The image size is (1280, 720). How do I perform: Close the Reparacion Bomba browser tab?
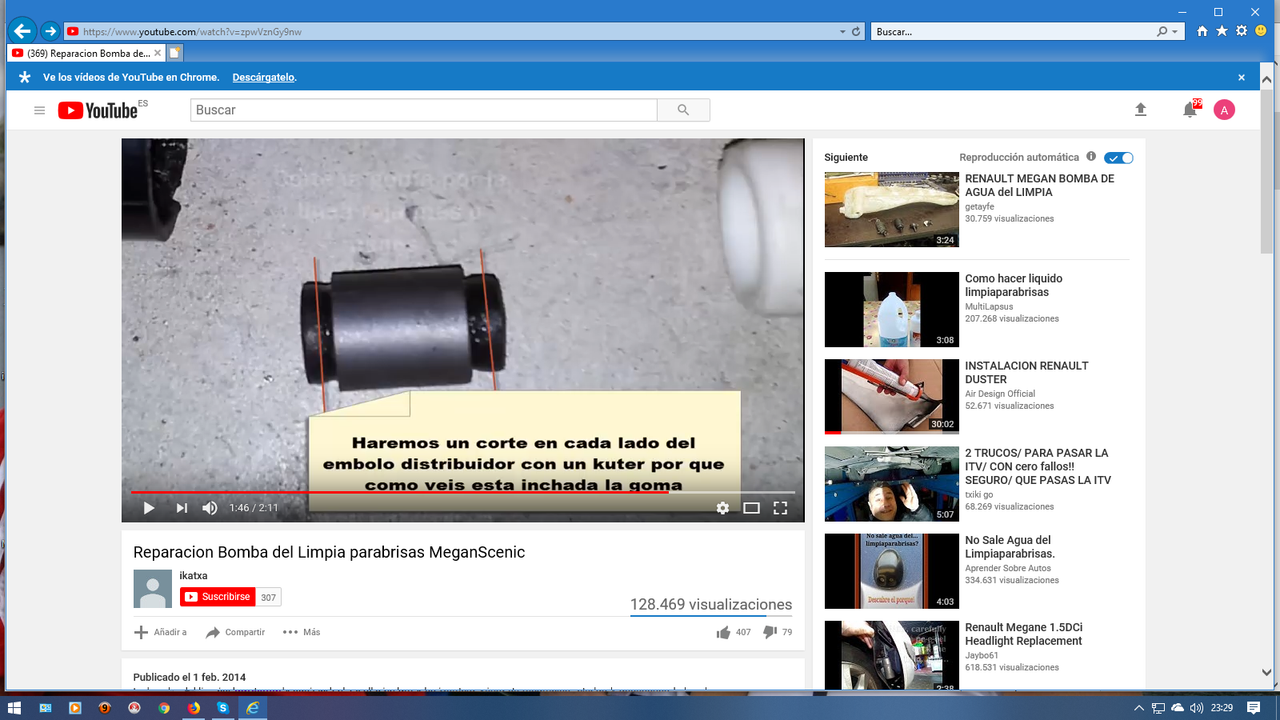click(157, 53)
